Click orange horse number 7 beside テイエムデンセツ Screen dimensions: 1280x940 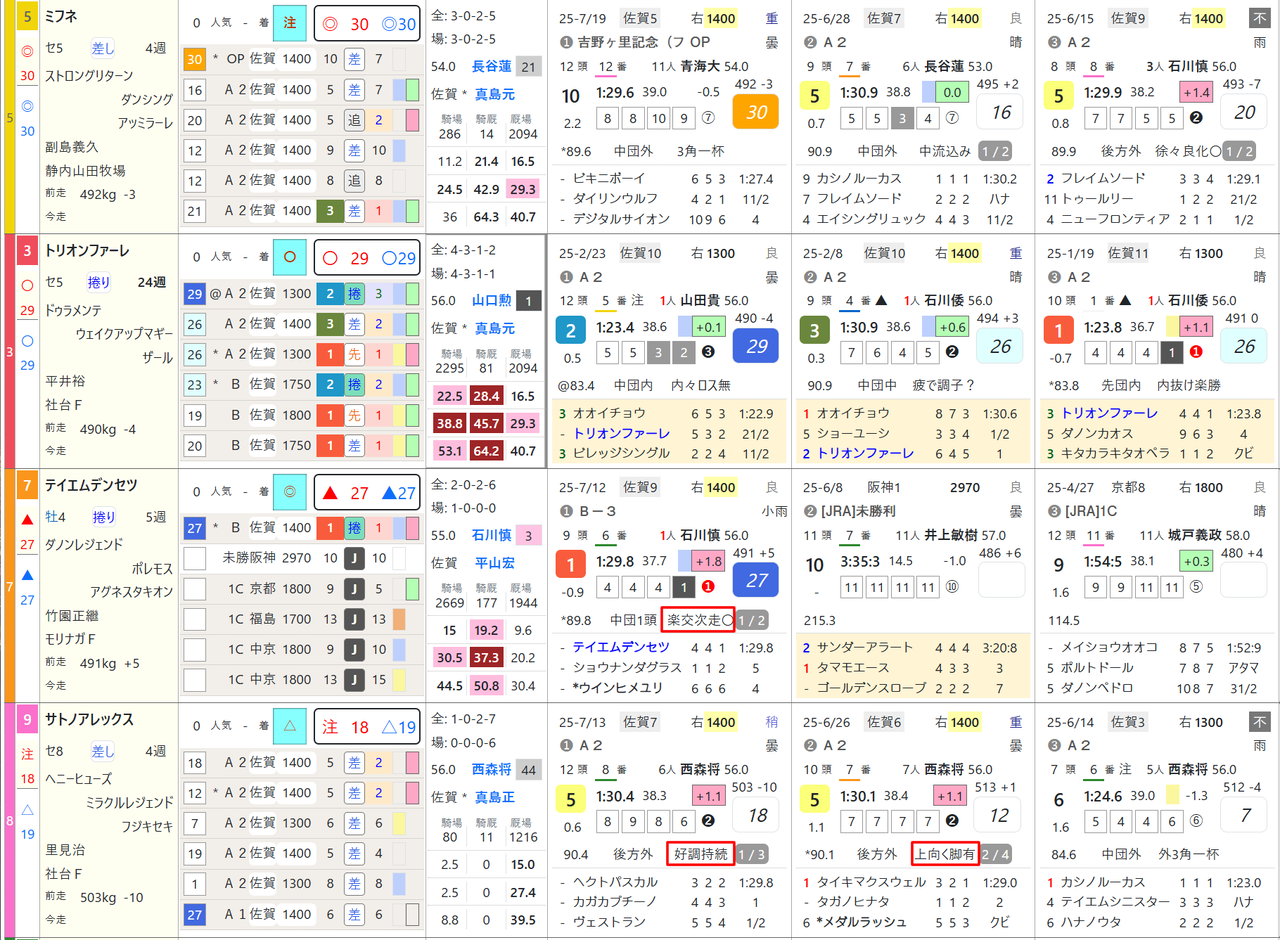click(28, 485)
